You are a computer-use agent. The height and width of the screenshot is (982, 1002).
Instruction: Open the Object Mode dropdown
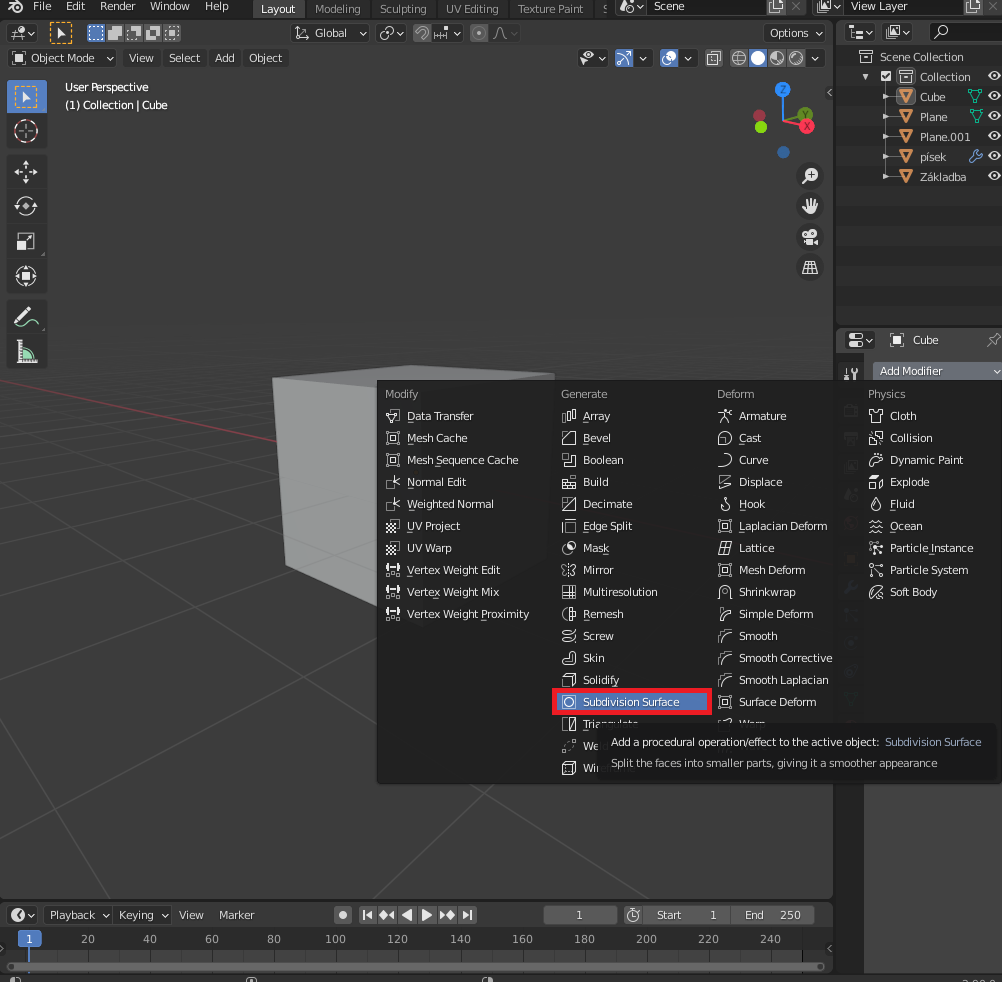point(62,58)
